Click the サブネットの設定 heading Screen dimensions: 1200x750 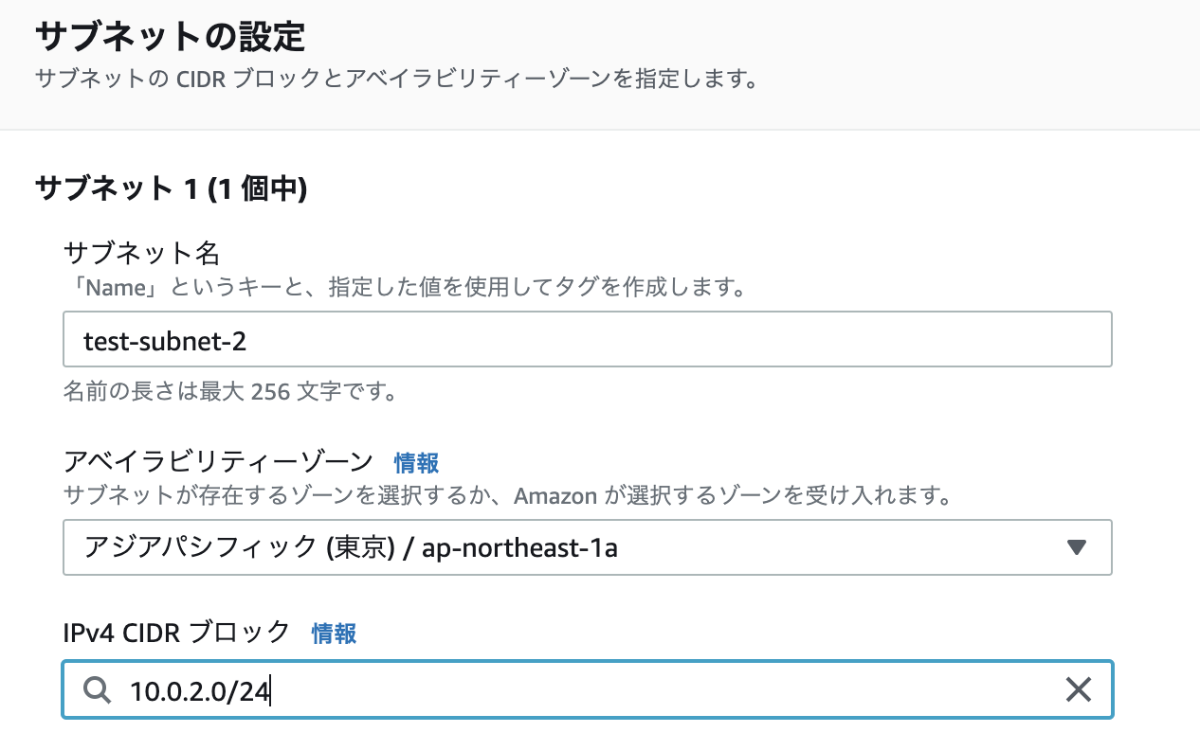(170, 37)
